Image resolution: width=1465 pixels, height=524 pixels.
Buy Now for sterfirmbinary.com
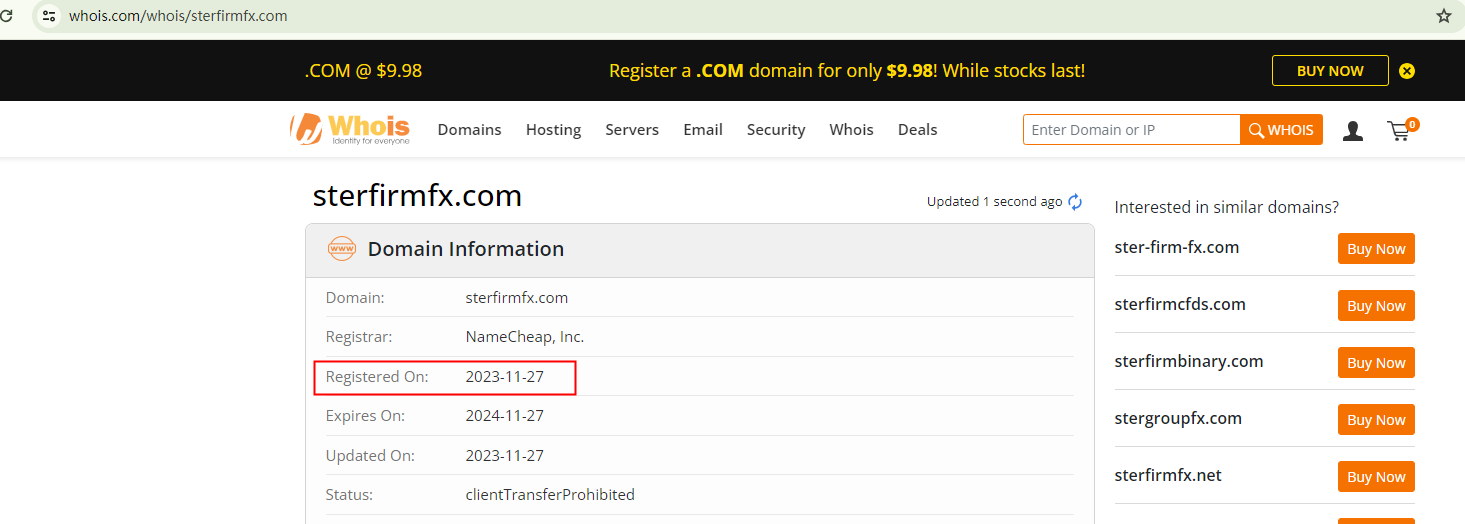pyautogui.click(x=1376, y=363)
